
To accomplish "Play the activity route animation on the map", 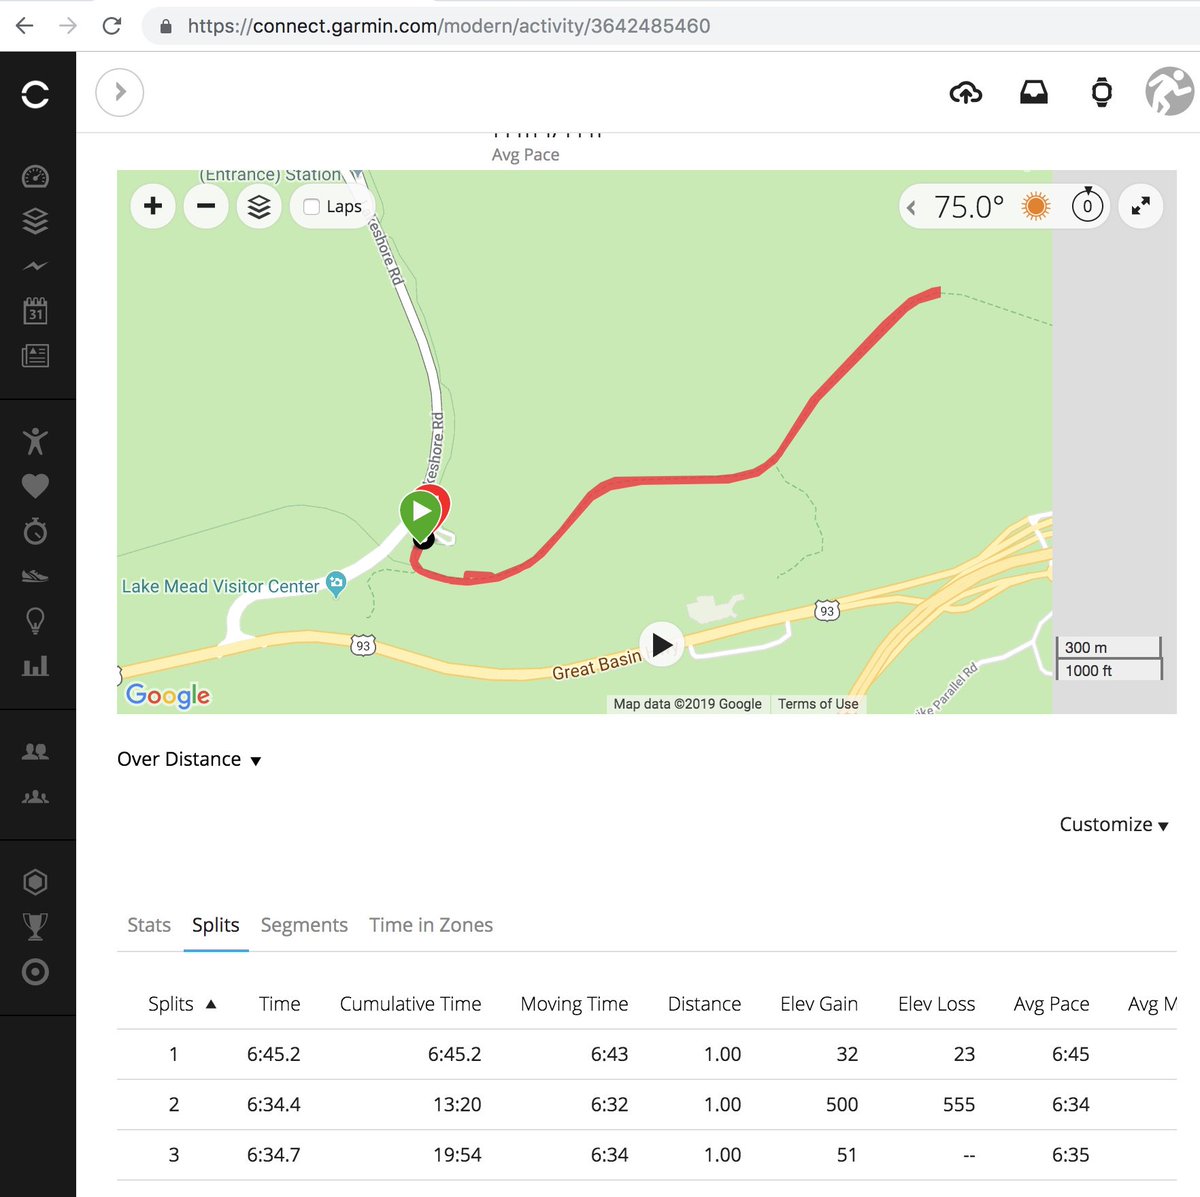I will click(661, 645).
